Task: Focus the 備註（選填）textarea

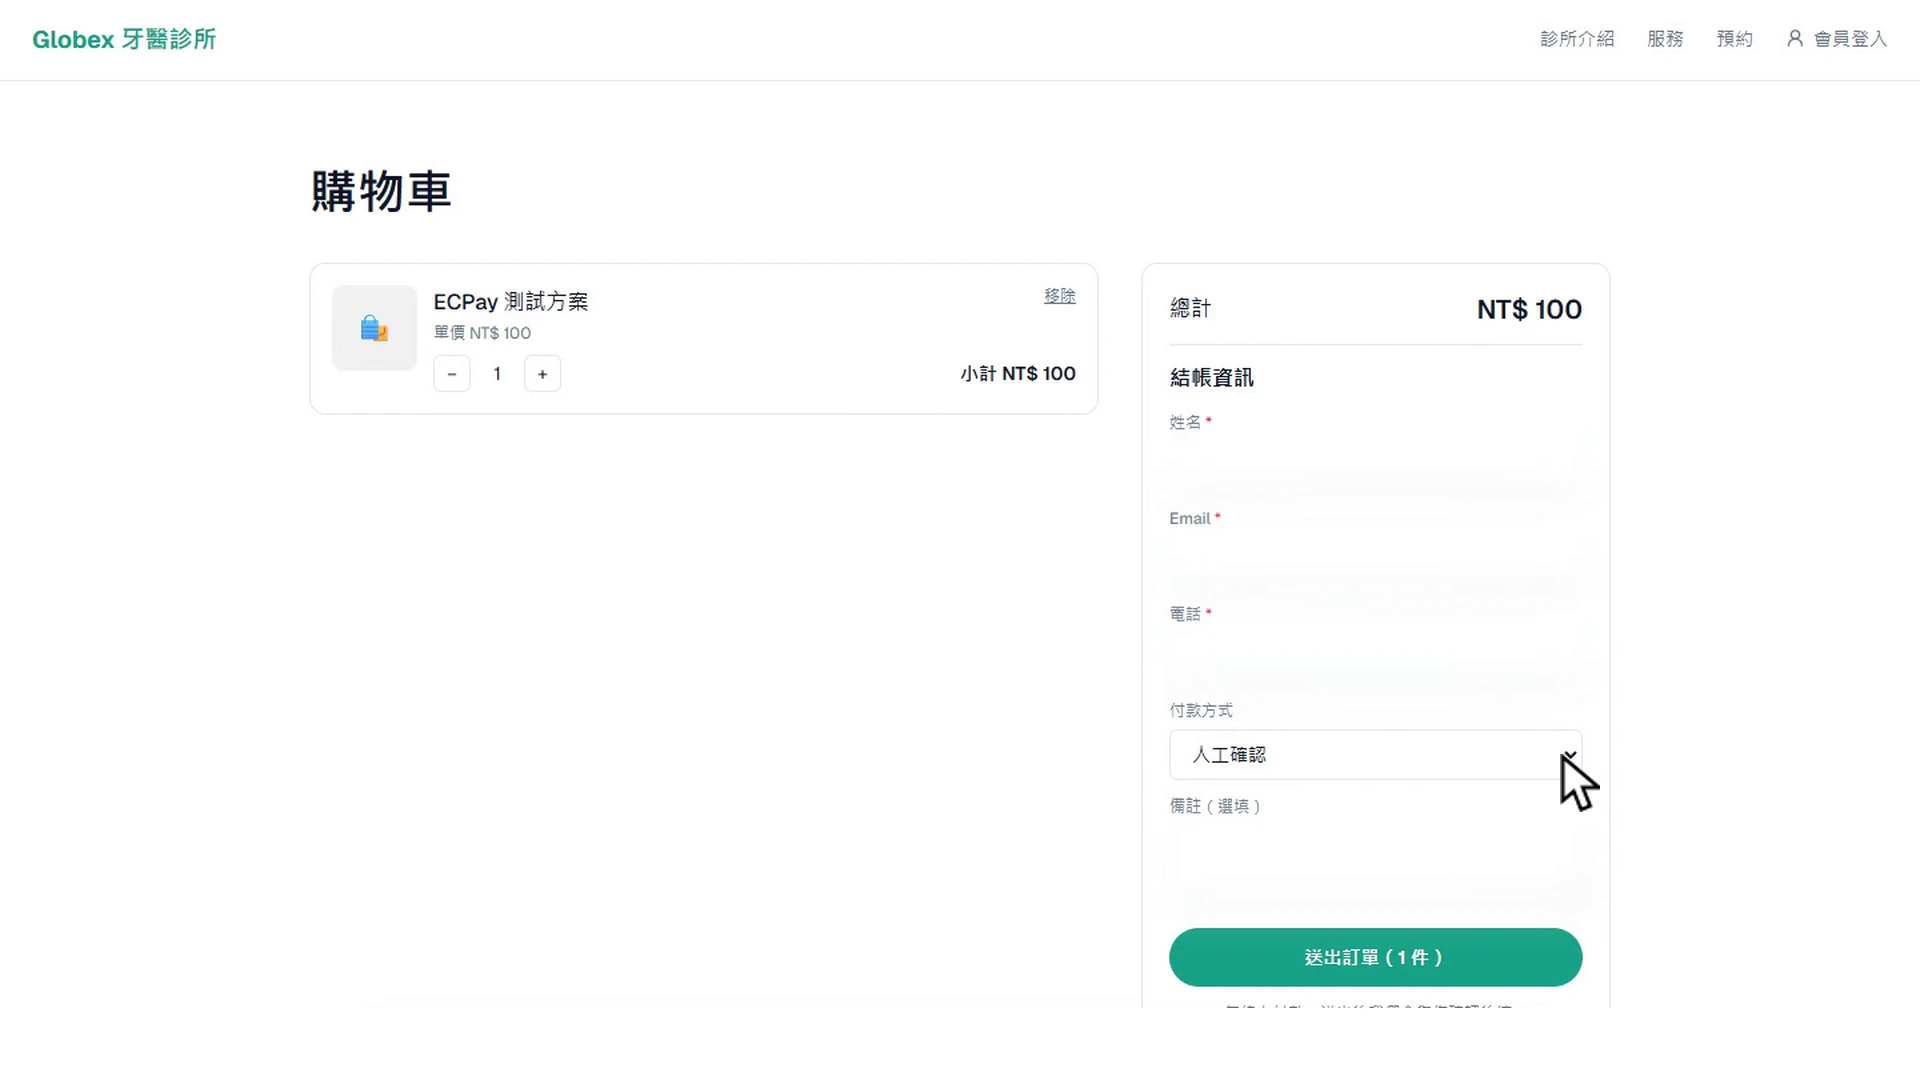Action: pyautogui.click(x=1375, y=866)
